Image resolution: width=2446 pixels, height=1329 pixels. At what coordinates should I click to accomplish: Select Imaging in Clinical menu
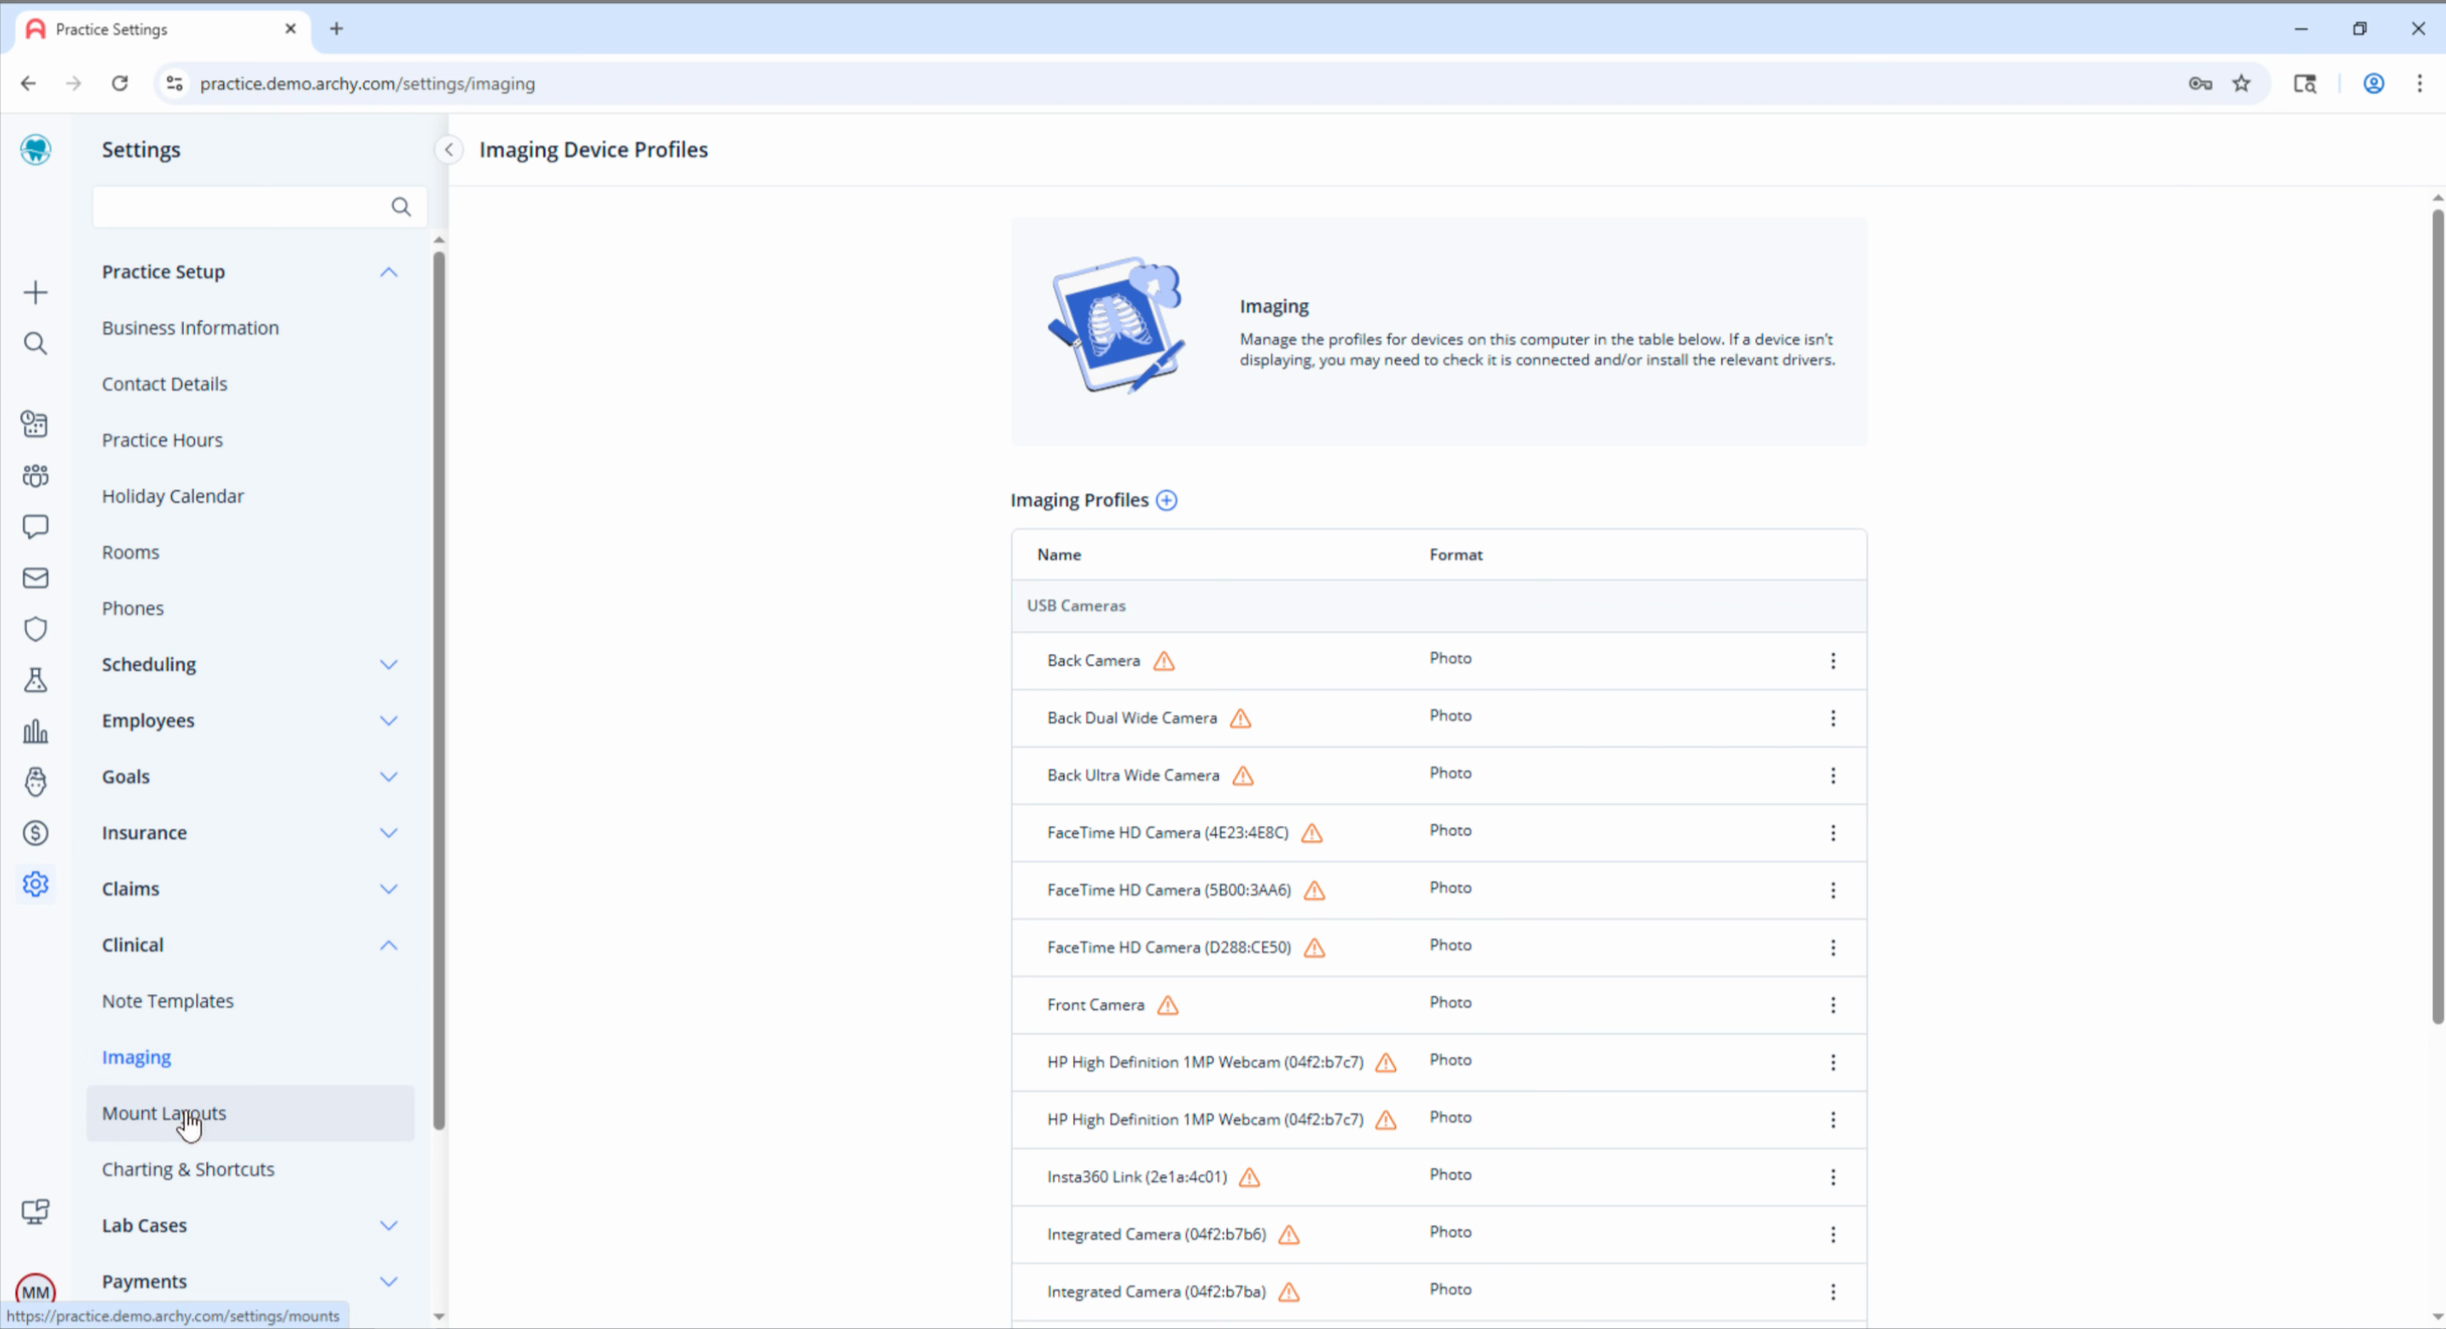[x=136, y=1057]
